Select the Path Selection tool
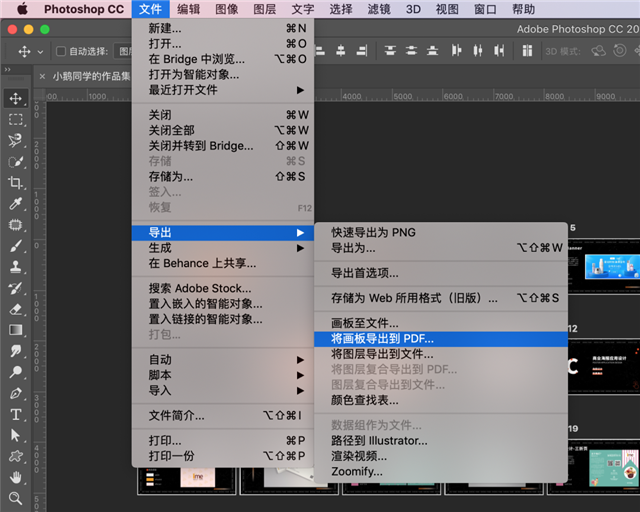The width and height of the screenshot is (640, 512). (16, 435)
